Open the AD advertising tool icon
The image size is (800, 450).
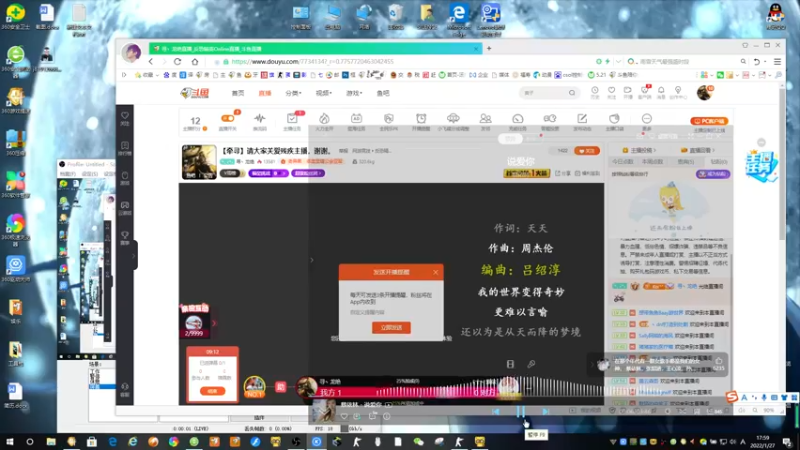[x=356, y=118]
